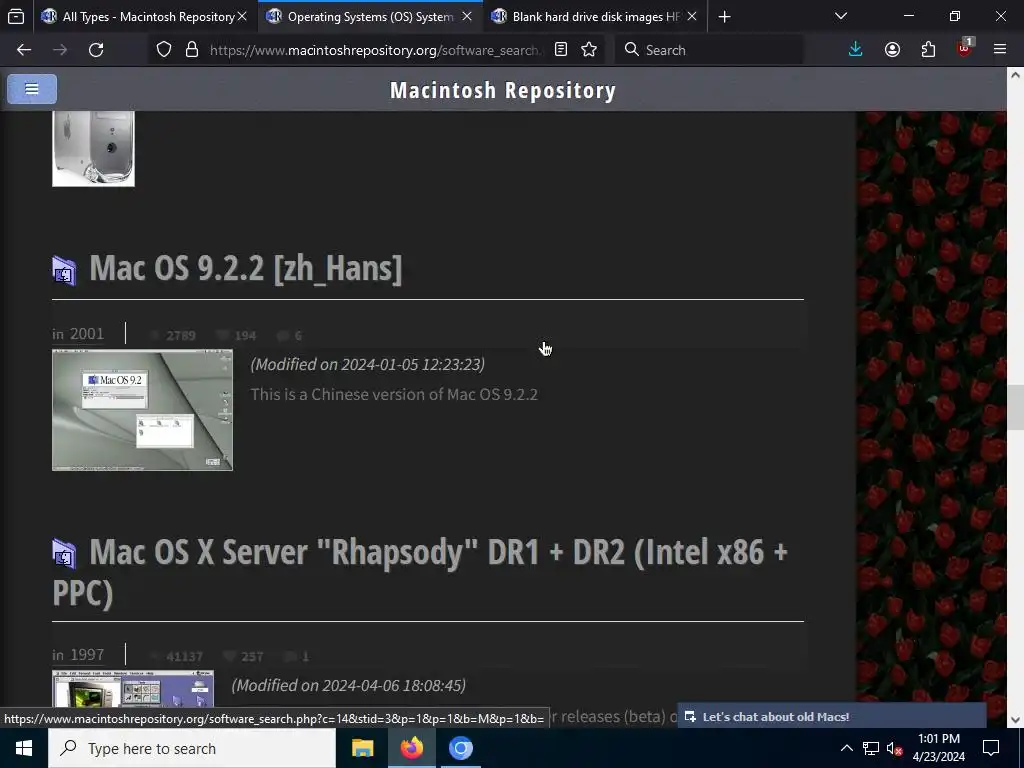
Task: Open the Extensions puzzle icon
Action: [x=928, y=50]
